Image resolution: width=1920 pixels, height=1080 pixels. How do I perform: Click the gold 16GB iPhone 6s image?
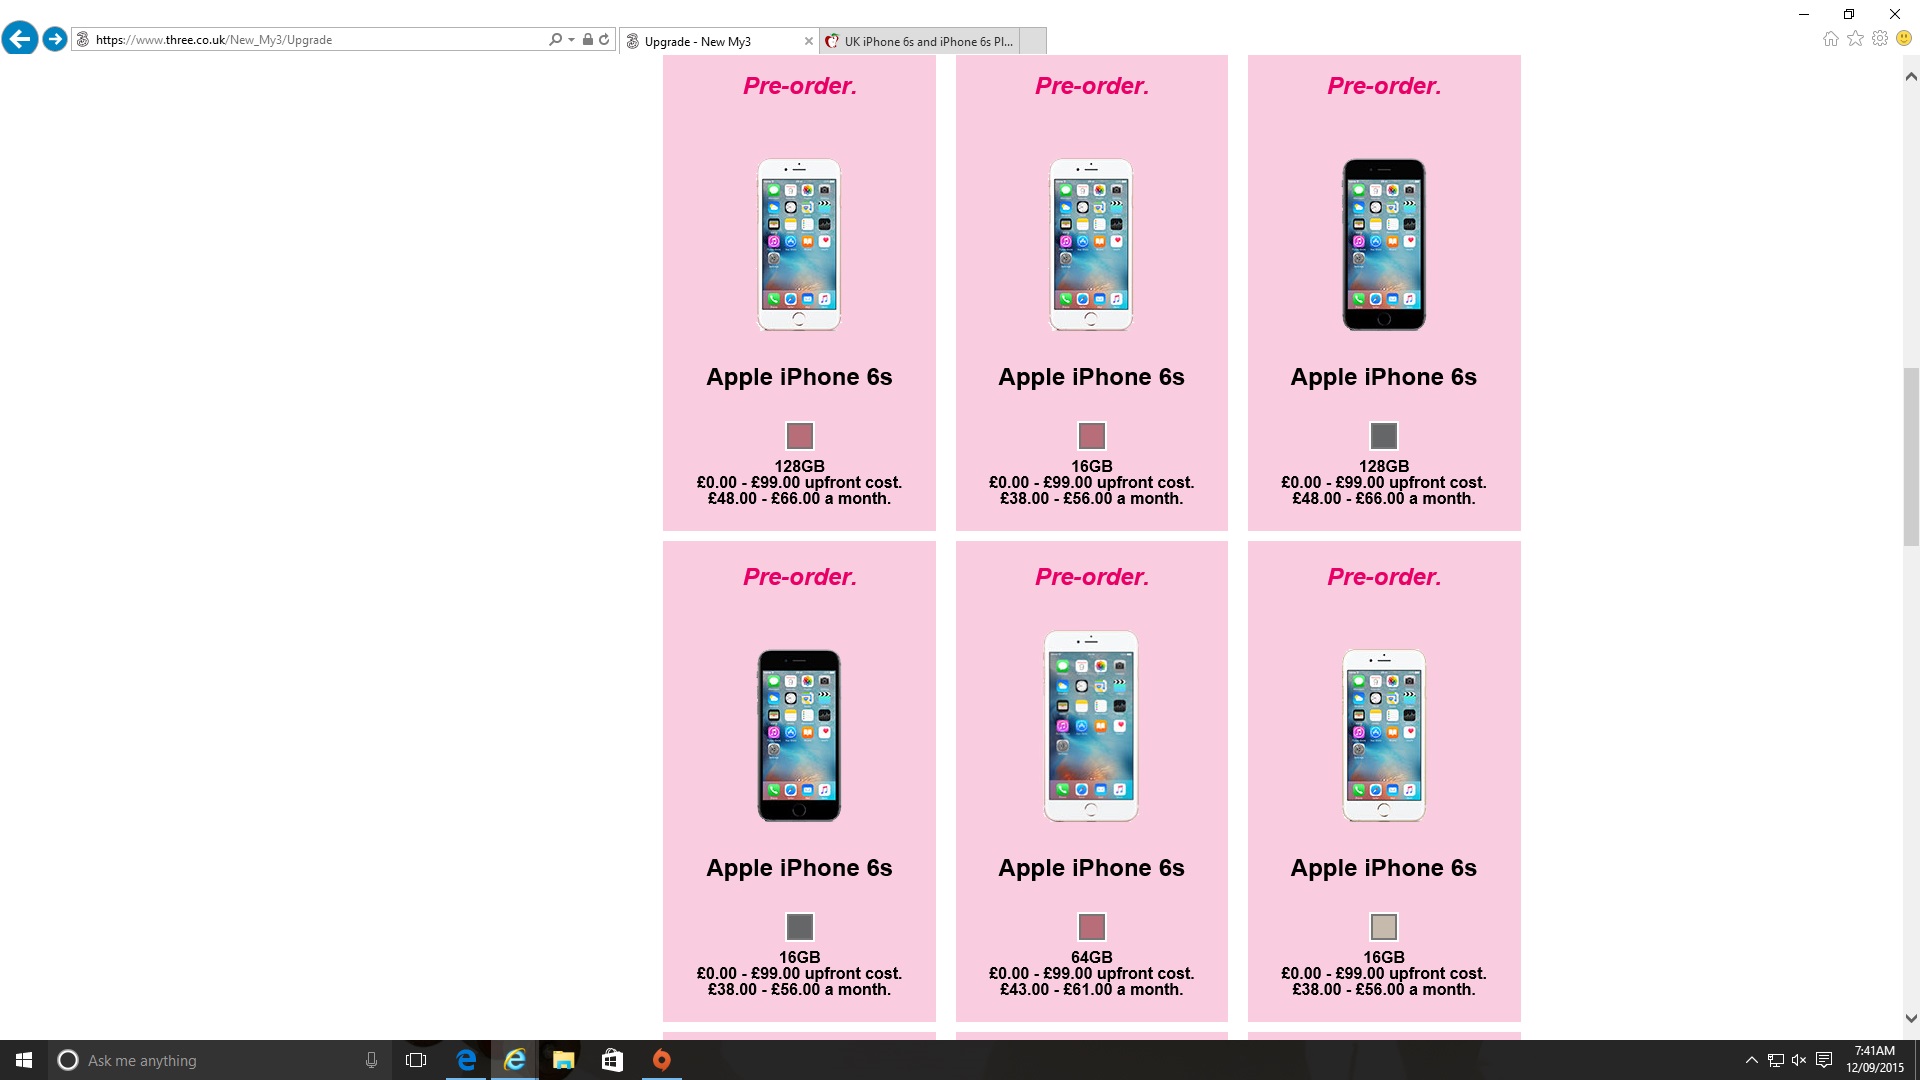click(1383, 736)
